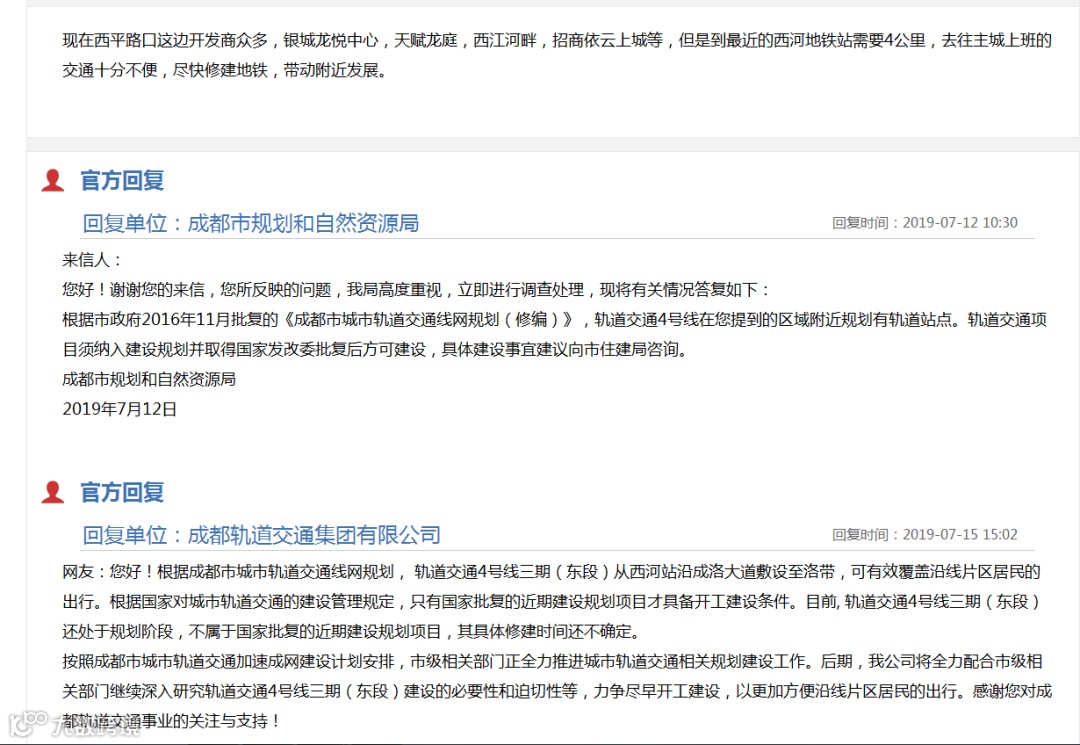
Task: Click the second 官方回复 heading above 成都轨道交通集团
Action: click(122, 492)
